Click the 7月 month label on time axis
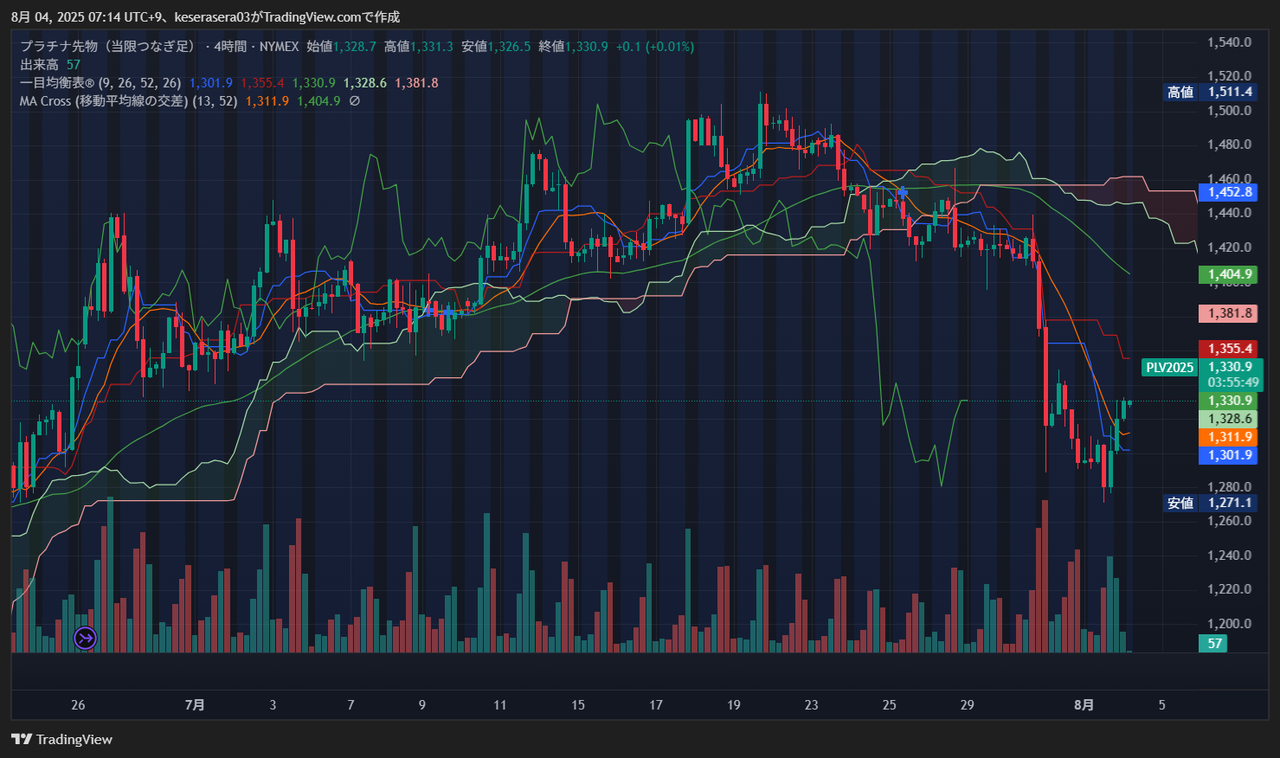 click(x=195, y=705)
